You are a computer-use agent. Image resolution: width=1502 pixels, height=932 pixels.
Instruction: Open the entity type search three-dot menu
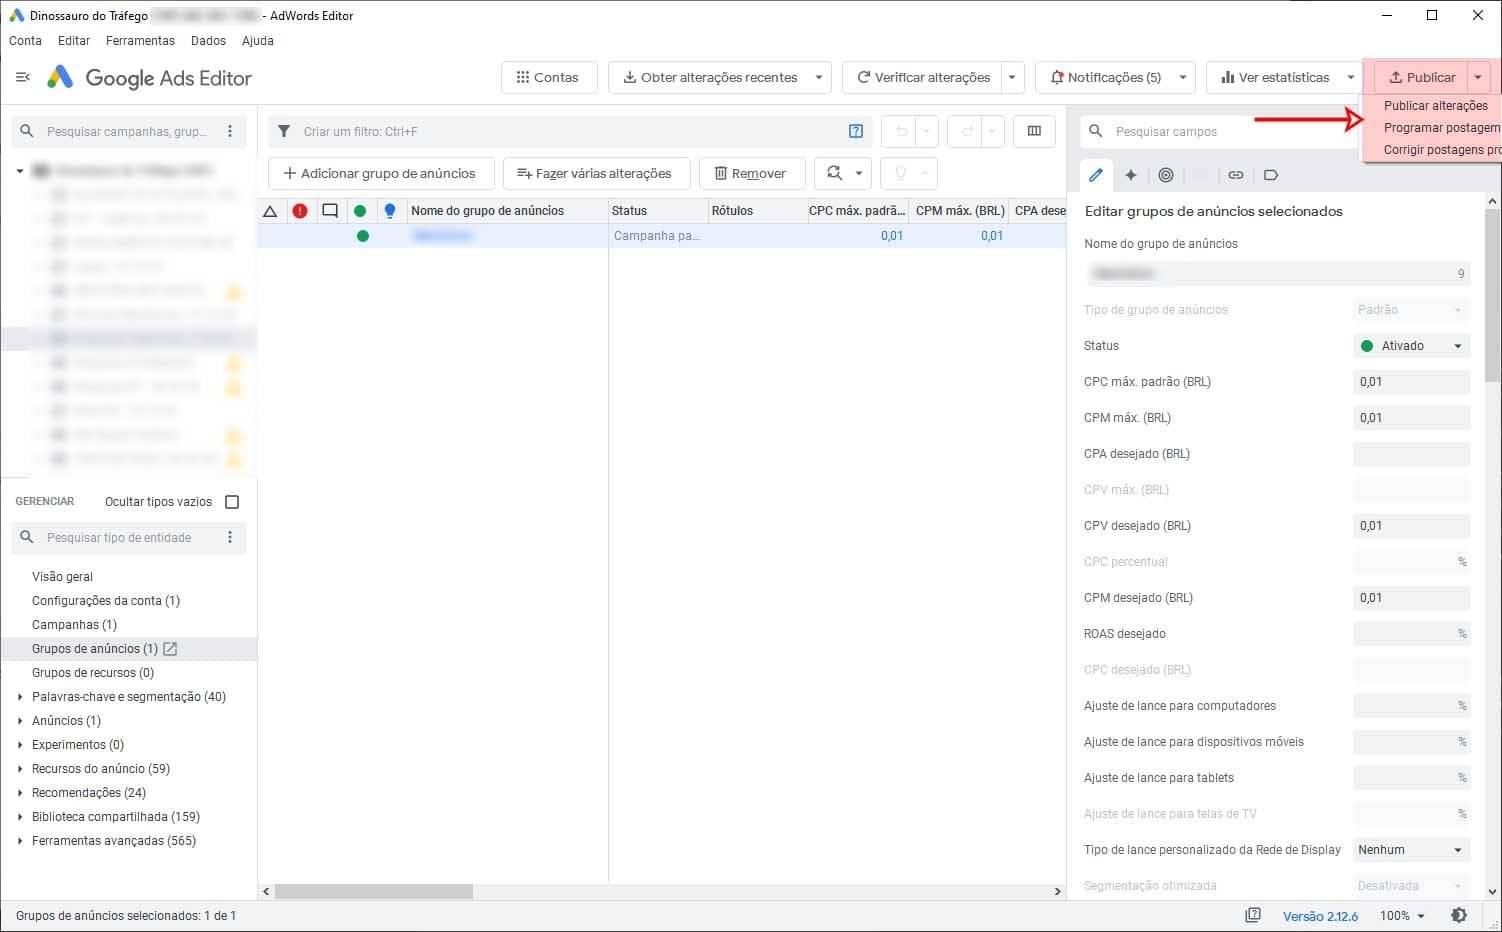coord(230,537)
